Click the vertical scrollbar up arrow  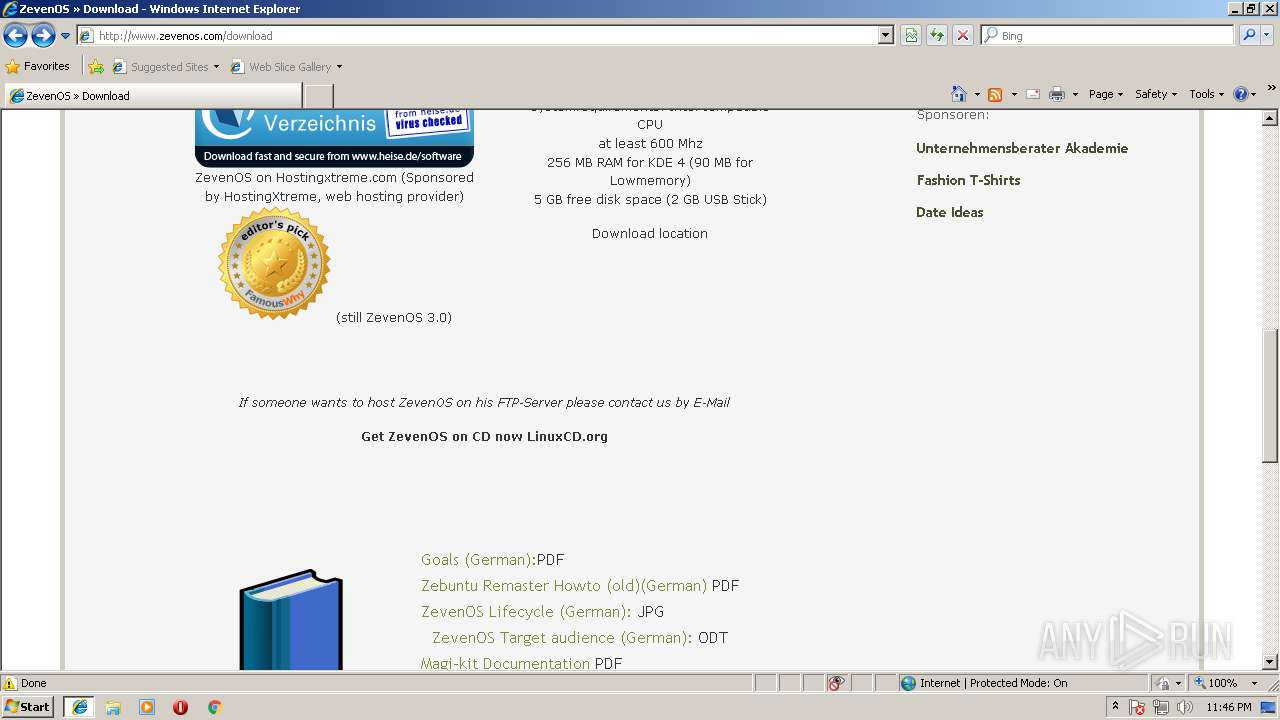point(1271,118)
